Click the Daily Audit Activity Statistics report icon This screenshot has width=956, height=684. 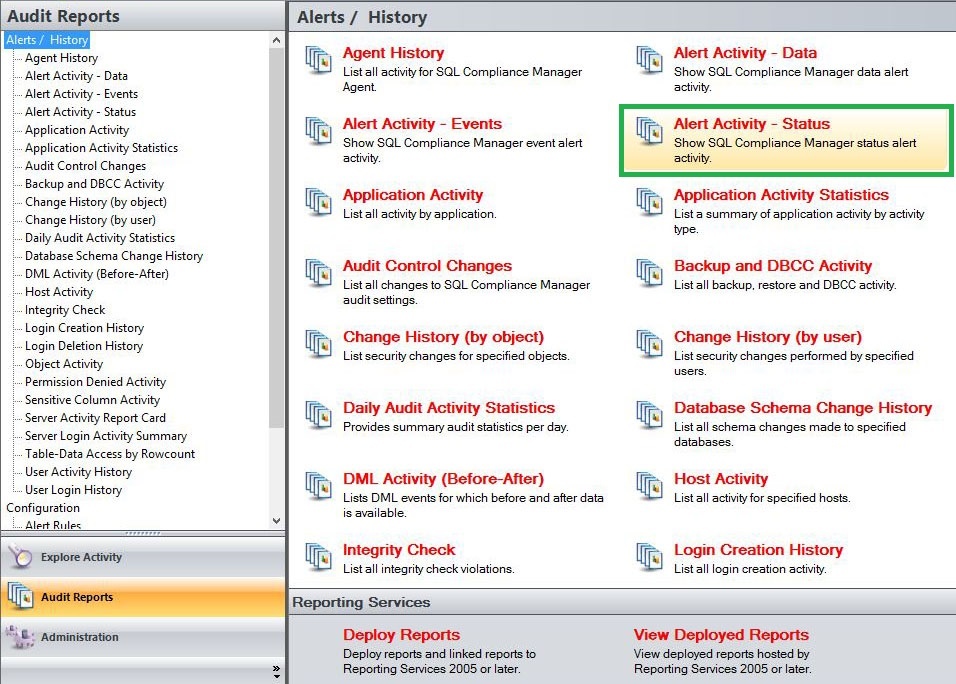pyautogui.click(x=318, y=415)
